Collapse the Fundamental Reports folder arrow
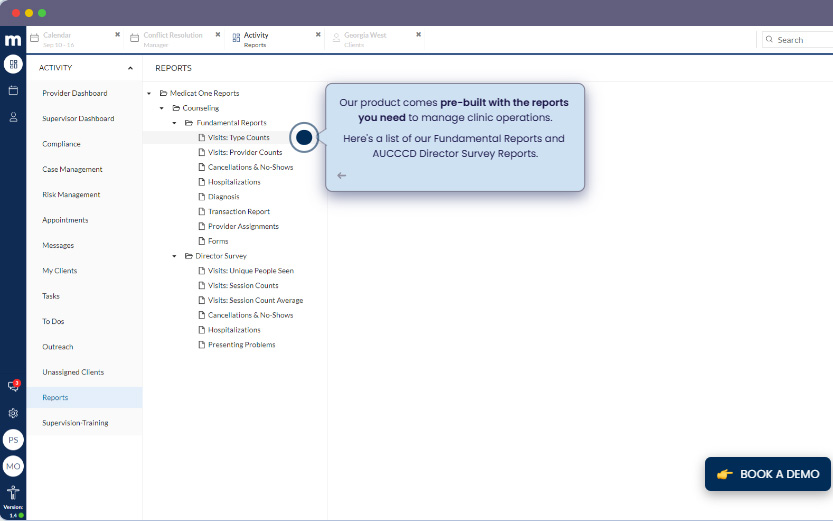Screen dimensions: 833x521 (174, 123)
